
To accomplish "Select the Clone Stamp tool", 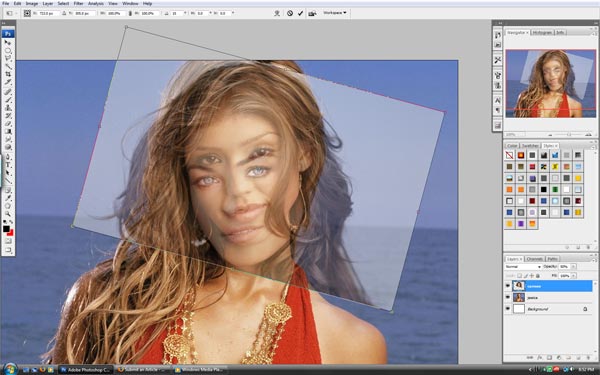I will (x=8, y=108).
